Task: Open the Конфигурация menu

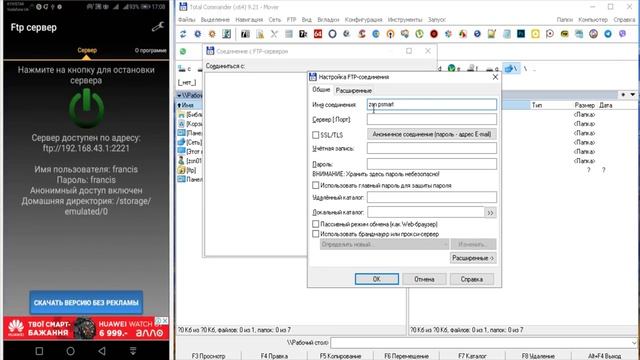Action: (x=363, y=20)
